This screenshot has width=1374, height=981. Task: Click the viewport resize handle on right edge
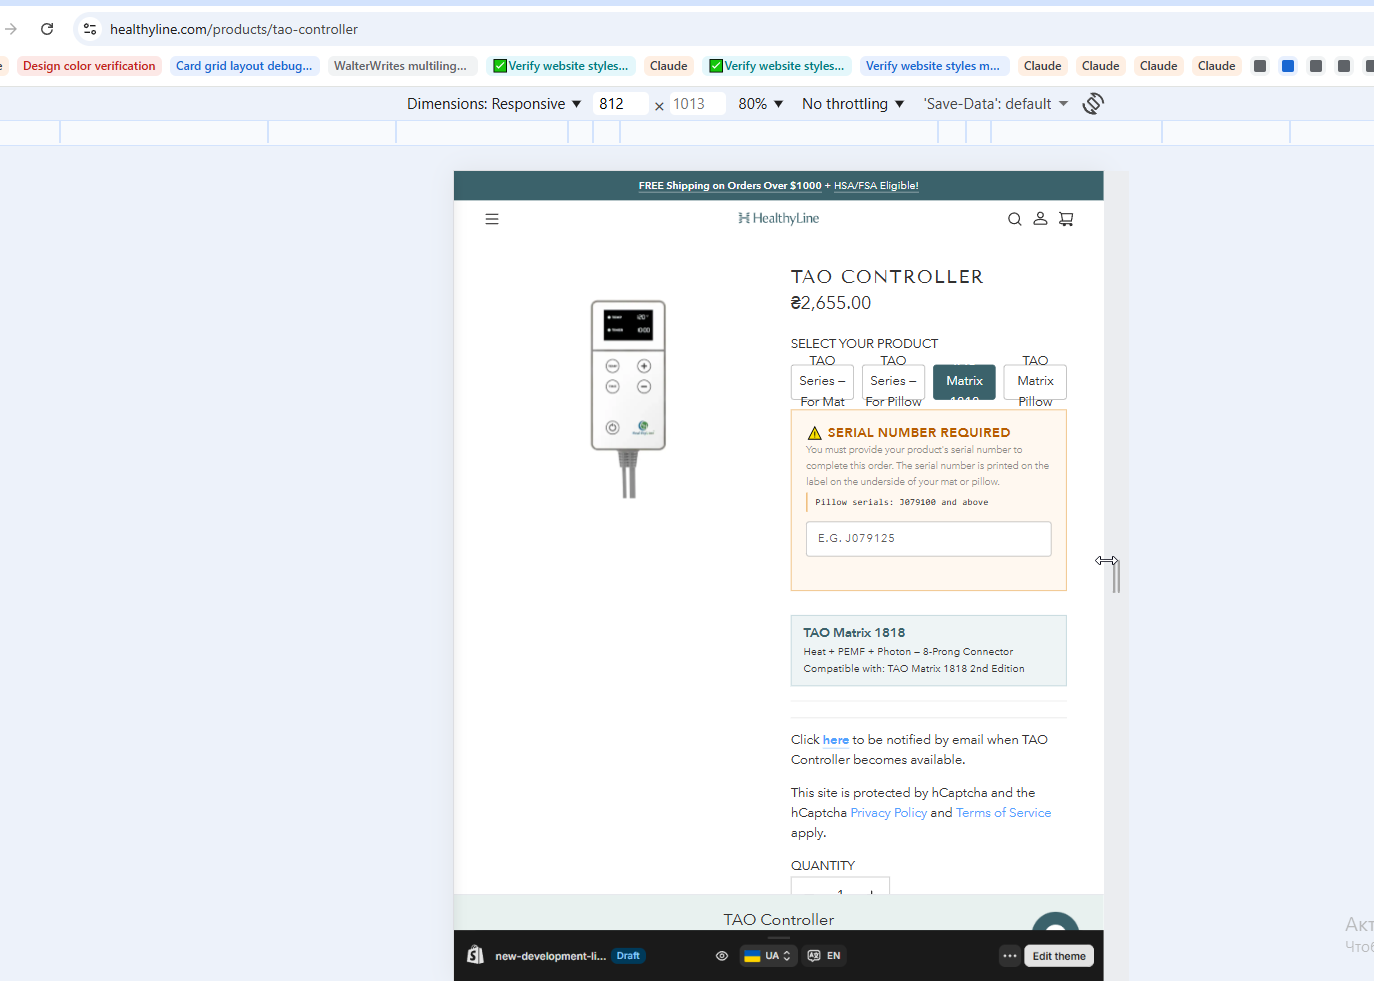1116,576
